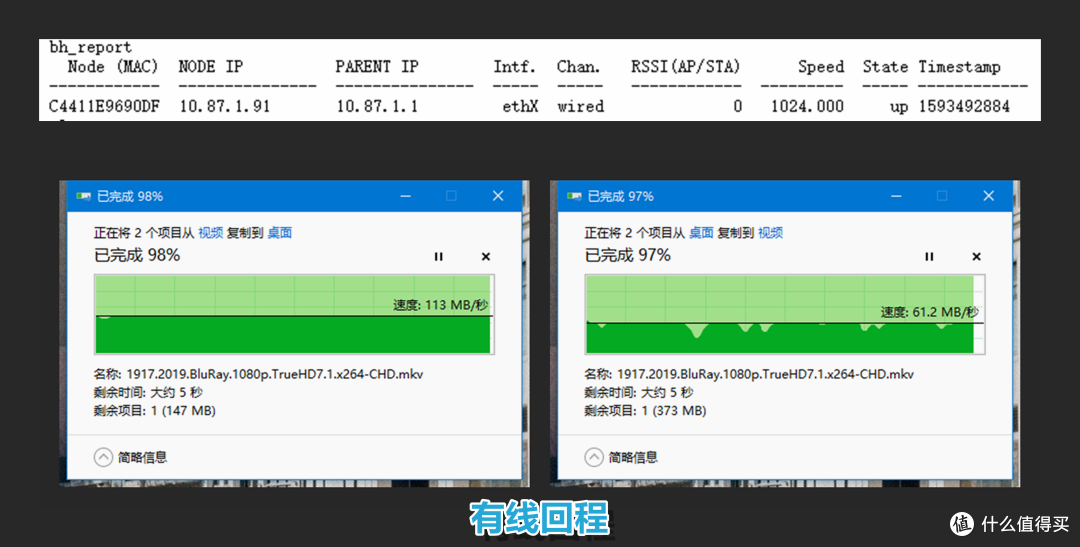This screenshot has height=547, width=1080.
Task: Collapse details in the 98% copy dialog
Action: [x=103, y=457]
